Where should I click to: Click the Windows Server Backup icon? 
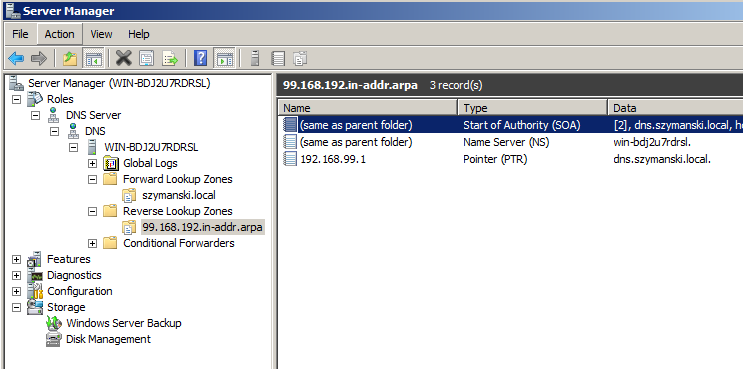point(54,324)
